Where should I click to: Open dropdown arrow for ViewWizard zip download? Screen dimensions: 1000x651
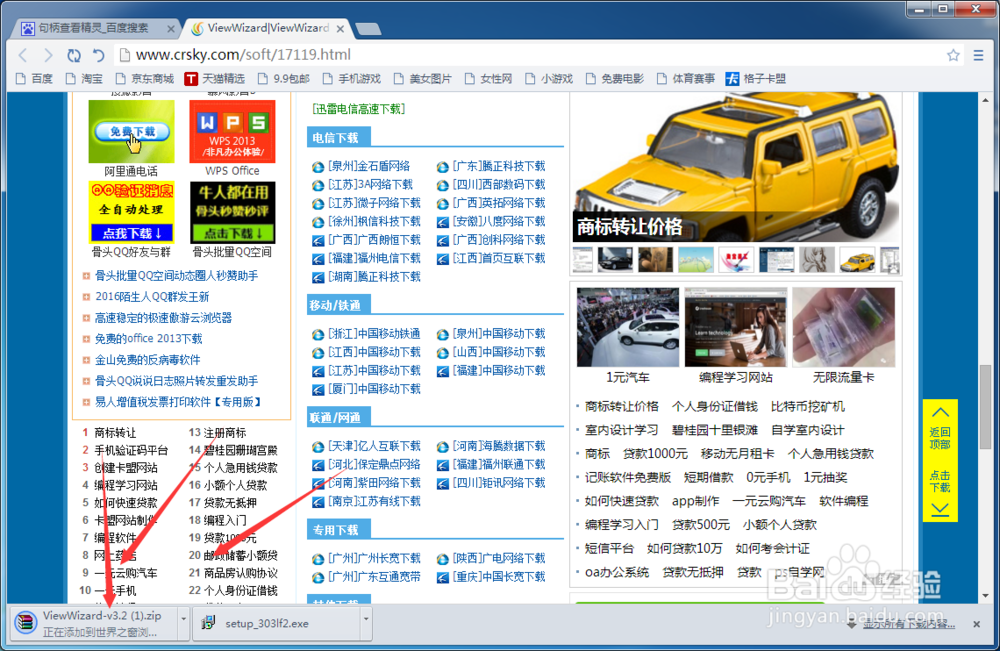[x=184, y=618]
